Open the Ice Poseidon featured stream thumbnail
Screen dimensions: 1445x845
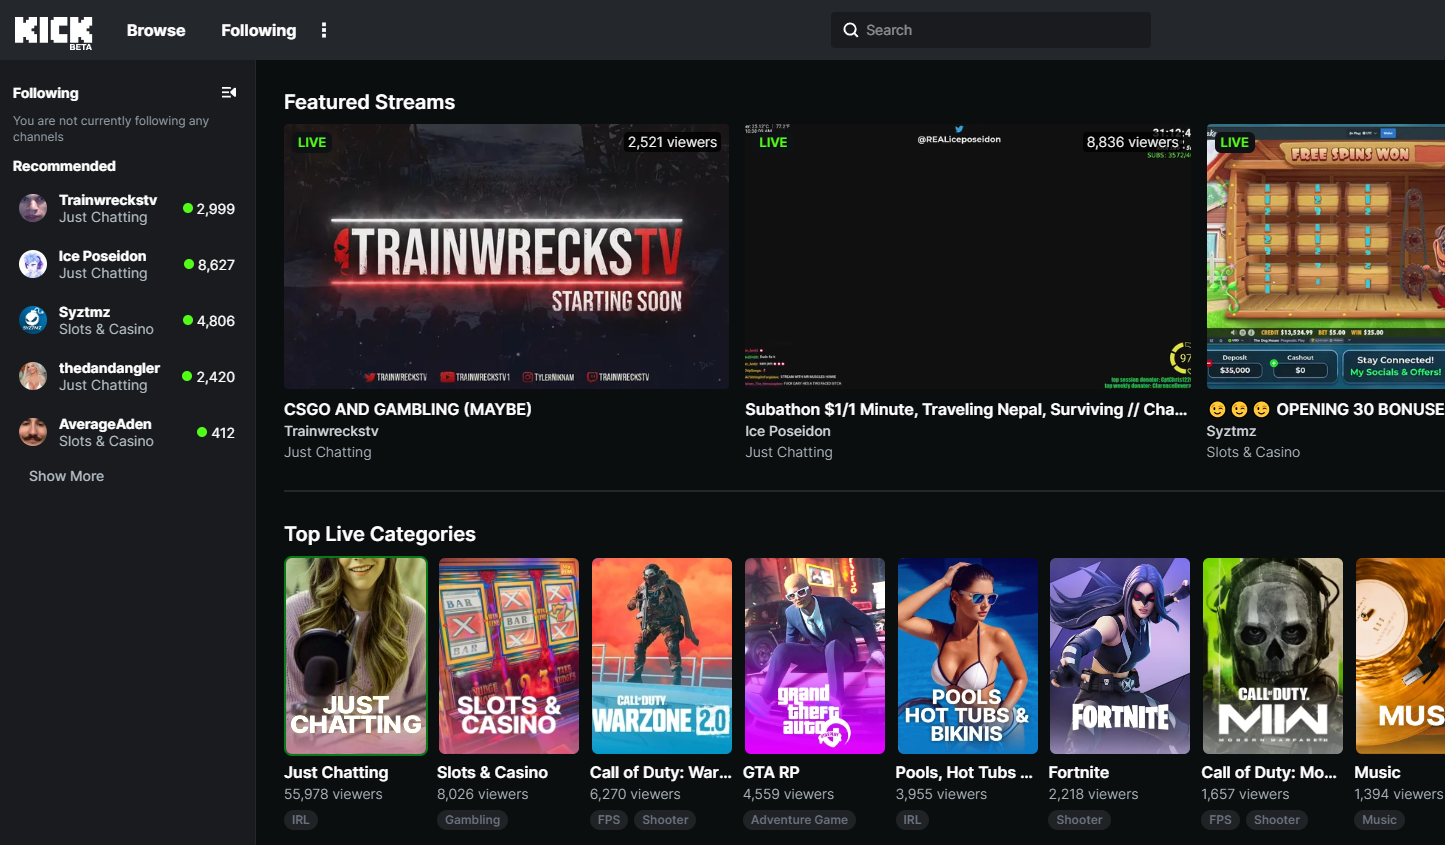coord(968,256)
